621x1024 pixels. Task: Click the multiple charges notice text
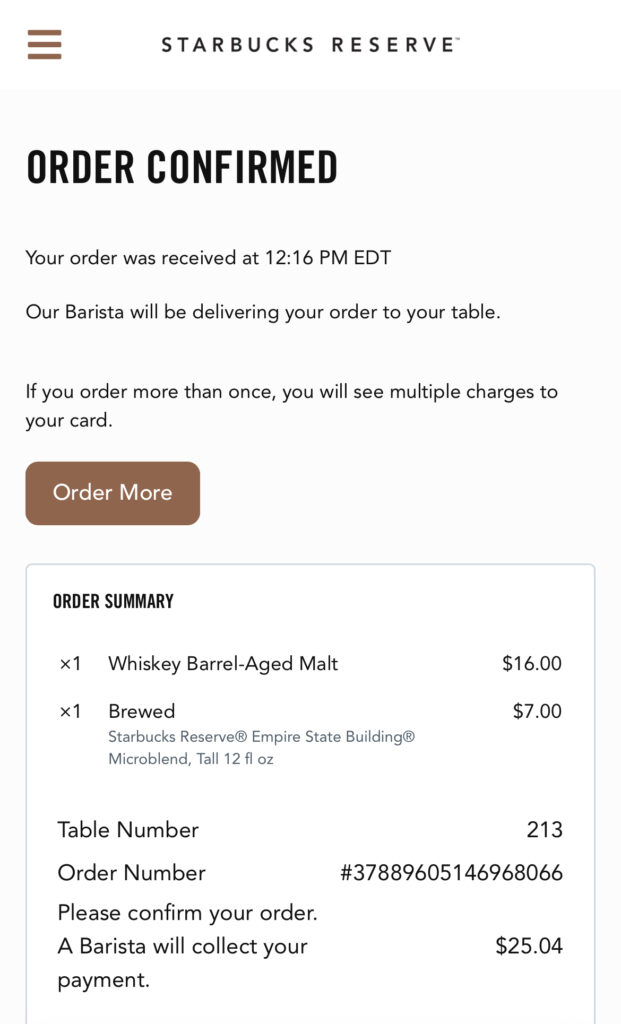click(x=292, y=406)
